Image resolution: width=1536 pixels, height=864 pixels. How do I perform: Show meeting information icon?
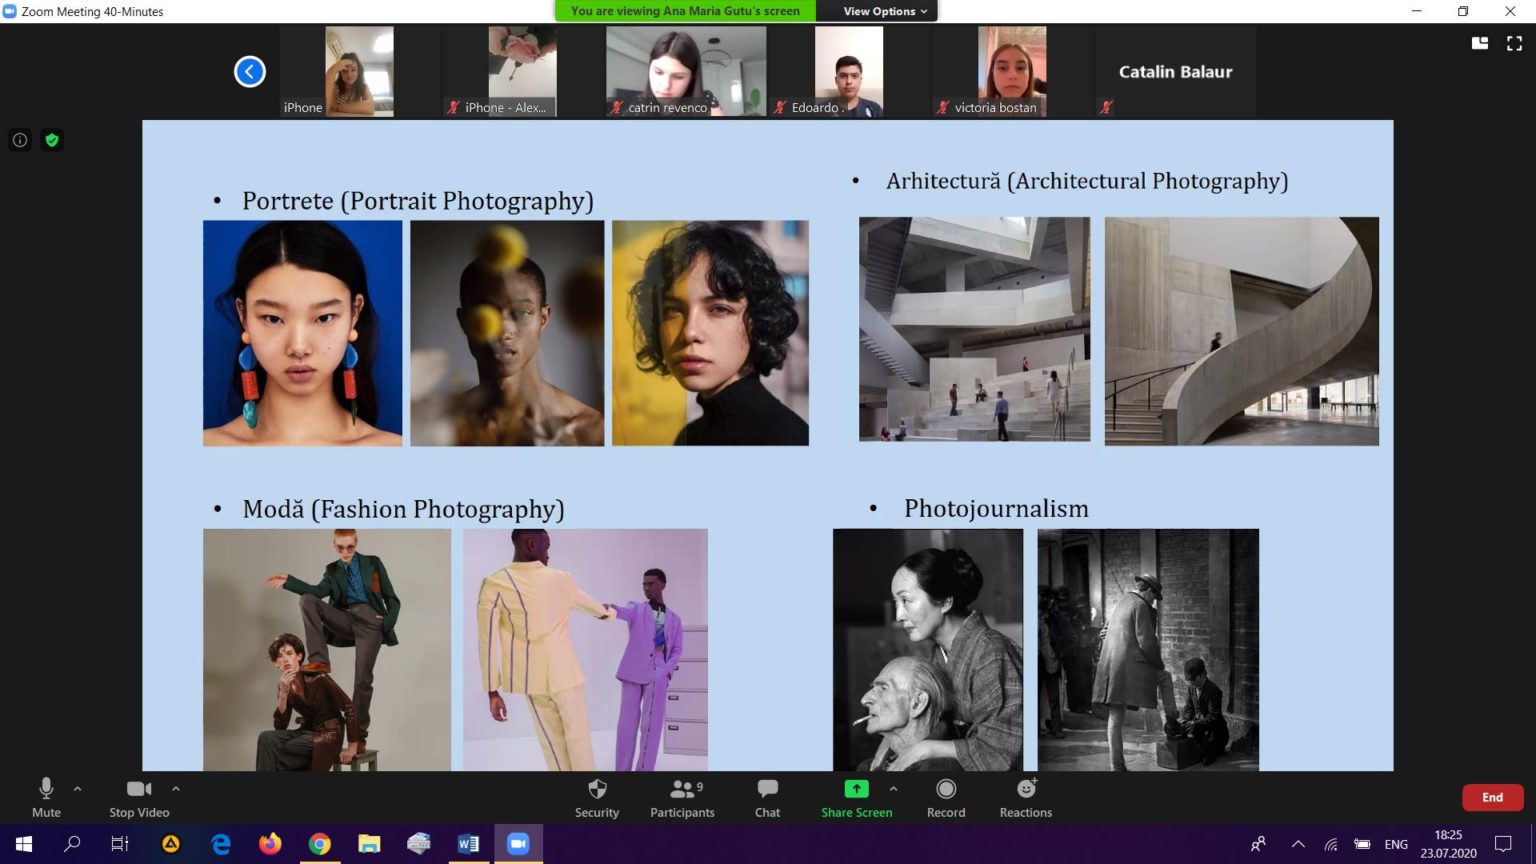pyautogui.click(x=20, y=140)
